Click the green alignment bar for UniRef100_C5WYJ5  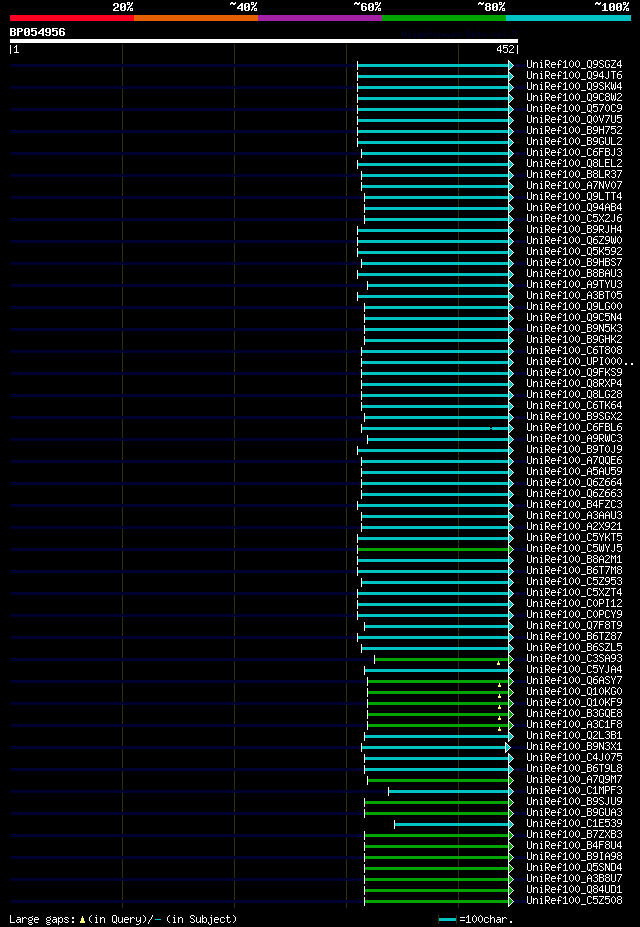click(x=433, y=549)
